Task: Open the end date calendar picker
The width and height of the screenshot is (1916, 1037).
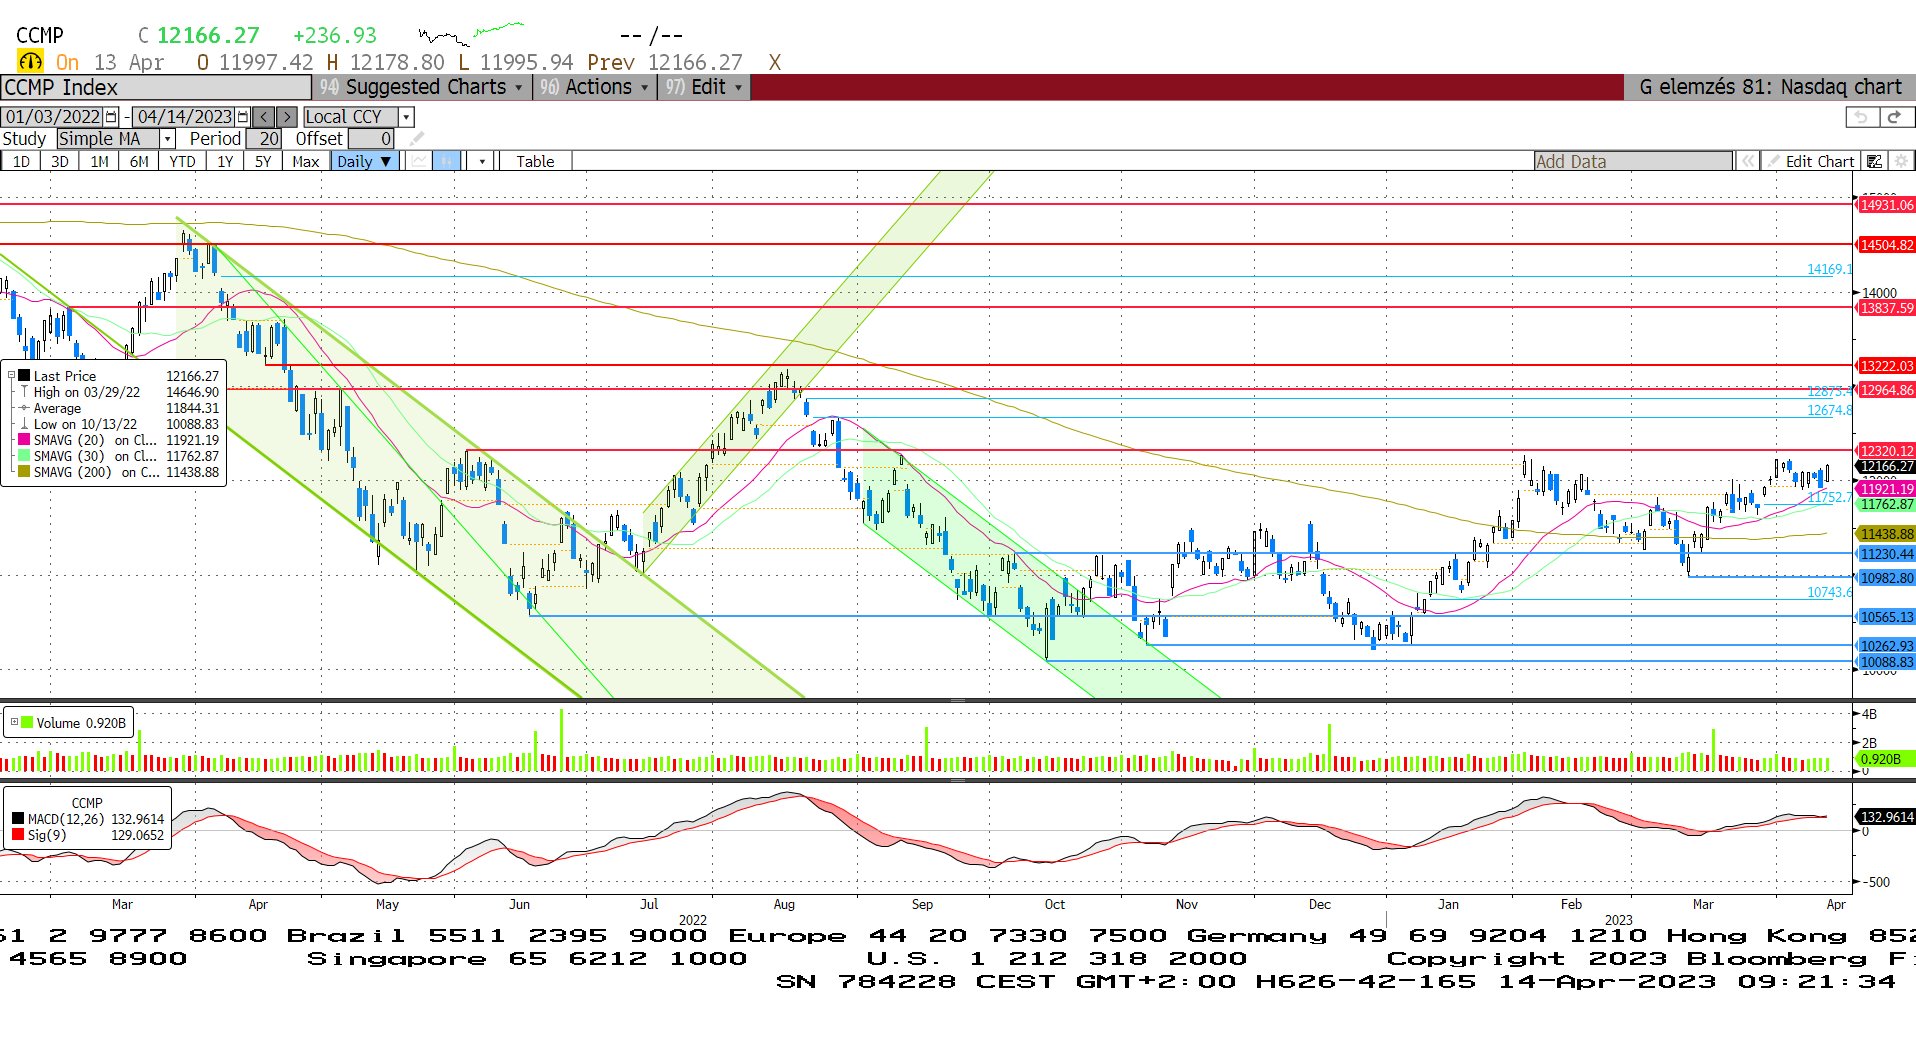Action: (242, 117)
